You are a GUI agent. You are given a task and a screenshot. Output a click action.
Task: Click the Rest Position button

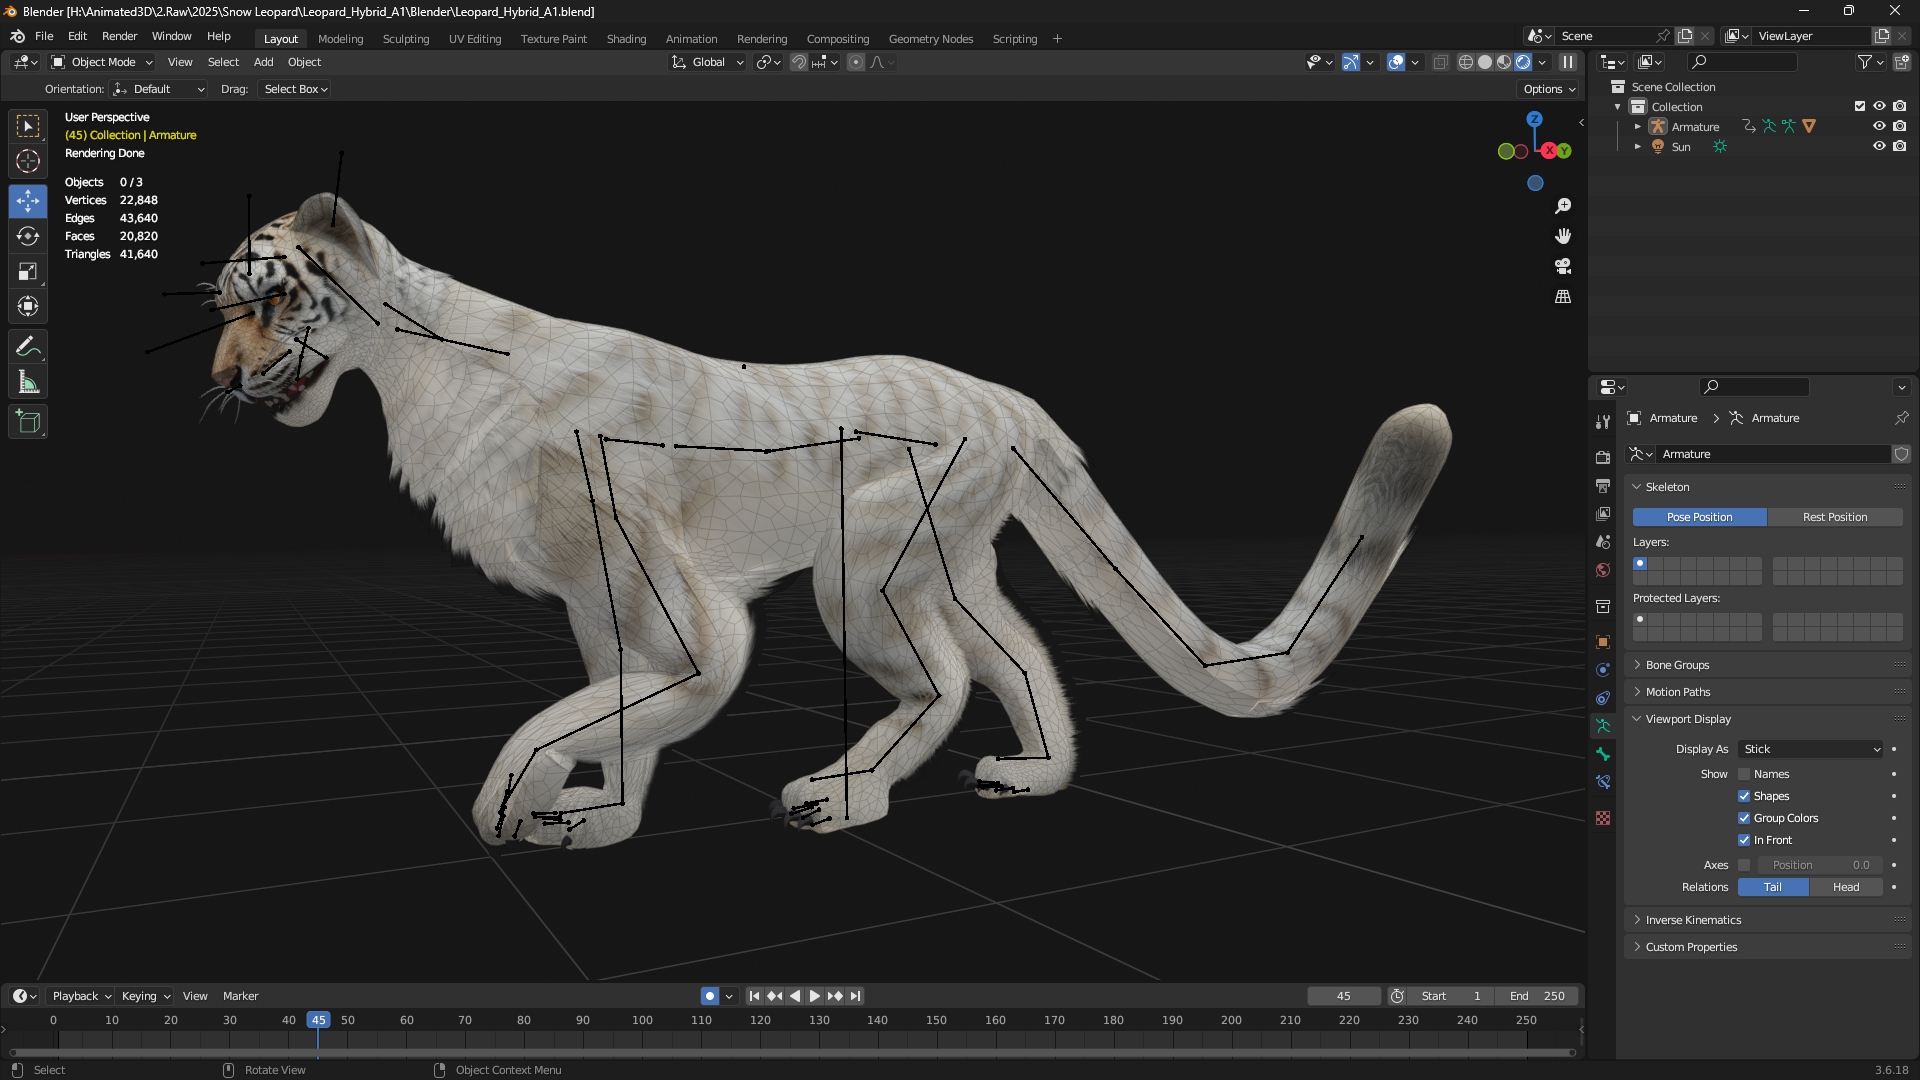click(x=1834, y=517)
